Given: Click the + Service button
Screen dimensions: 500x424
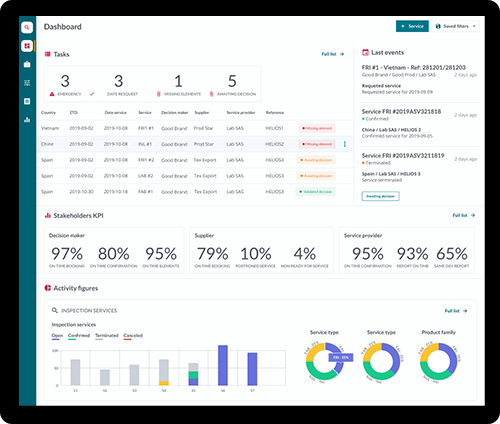Looking at the screenshot, I should (x=412, y=26).
